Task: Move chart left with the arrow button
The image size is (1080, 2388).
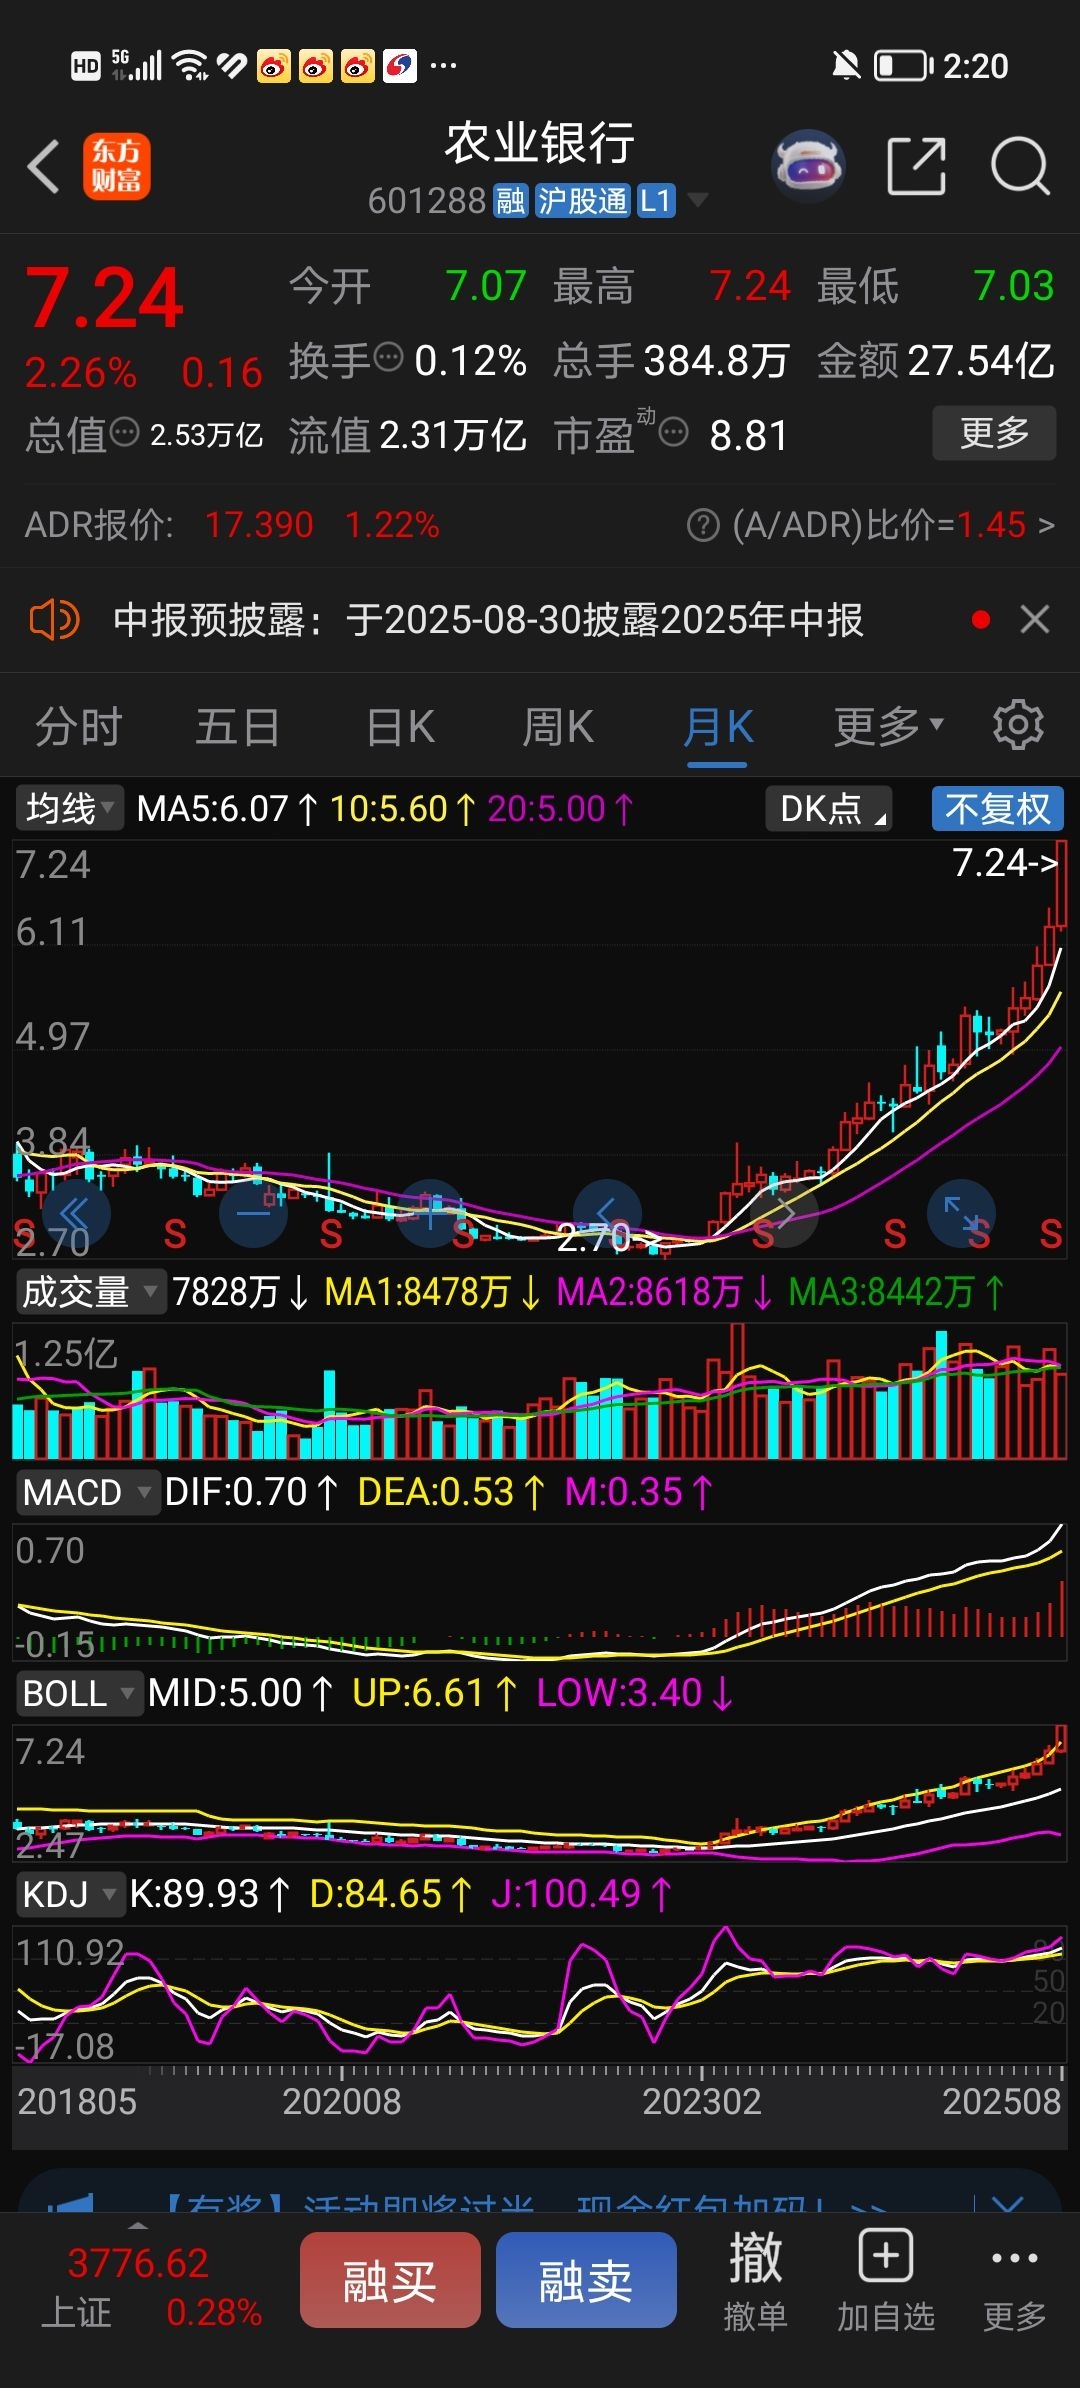Action: pos(607,1214)
